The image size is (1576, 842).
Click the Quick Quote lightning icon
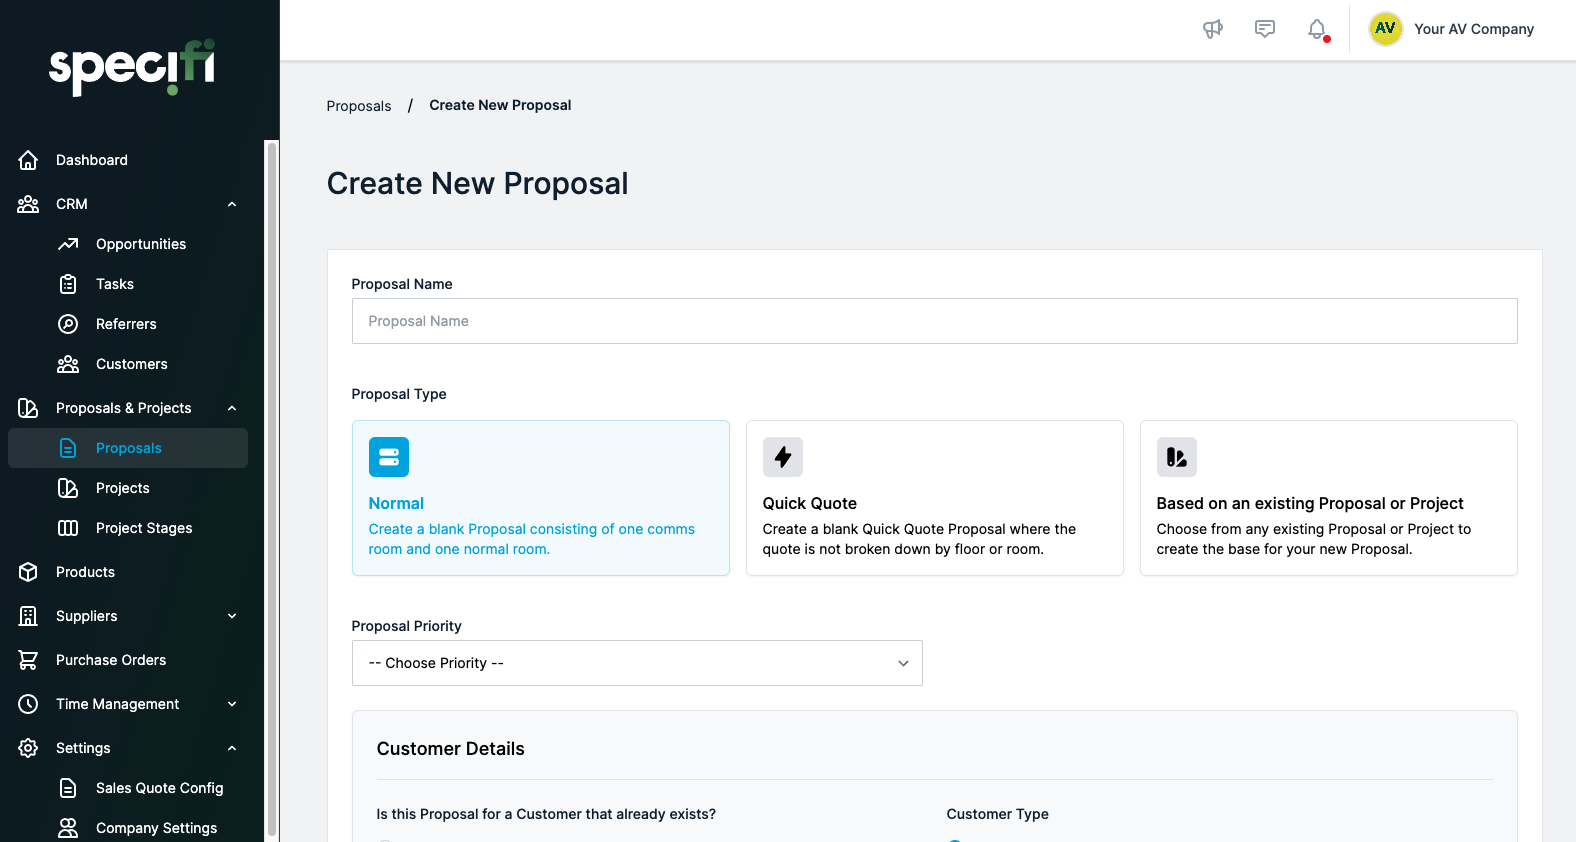[782, 457]
